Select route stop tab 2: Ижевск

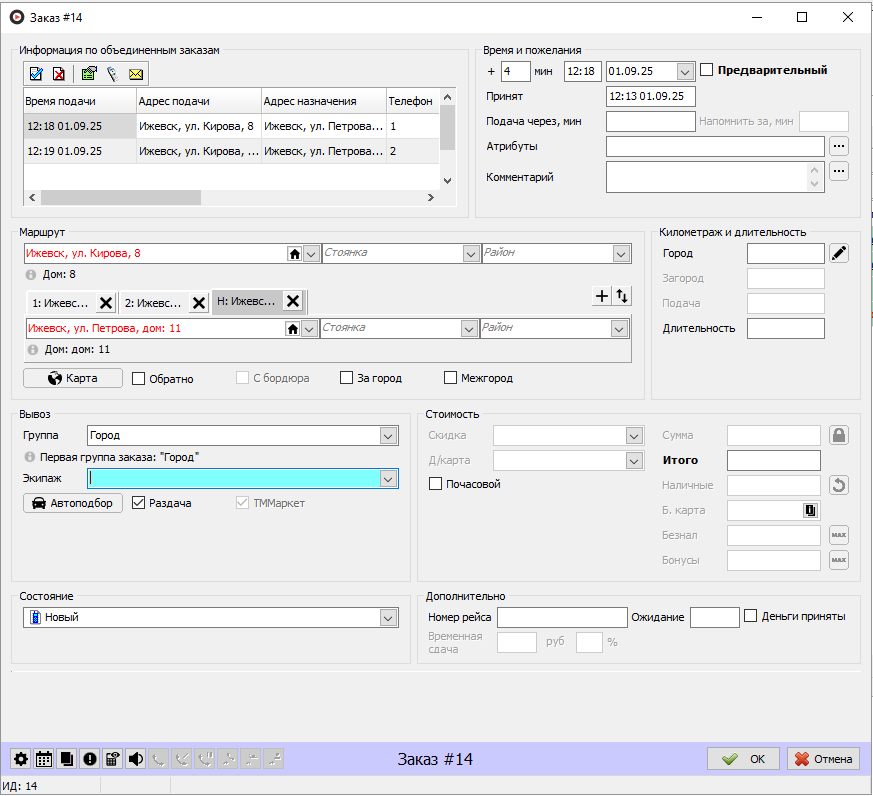153,302
